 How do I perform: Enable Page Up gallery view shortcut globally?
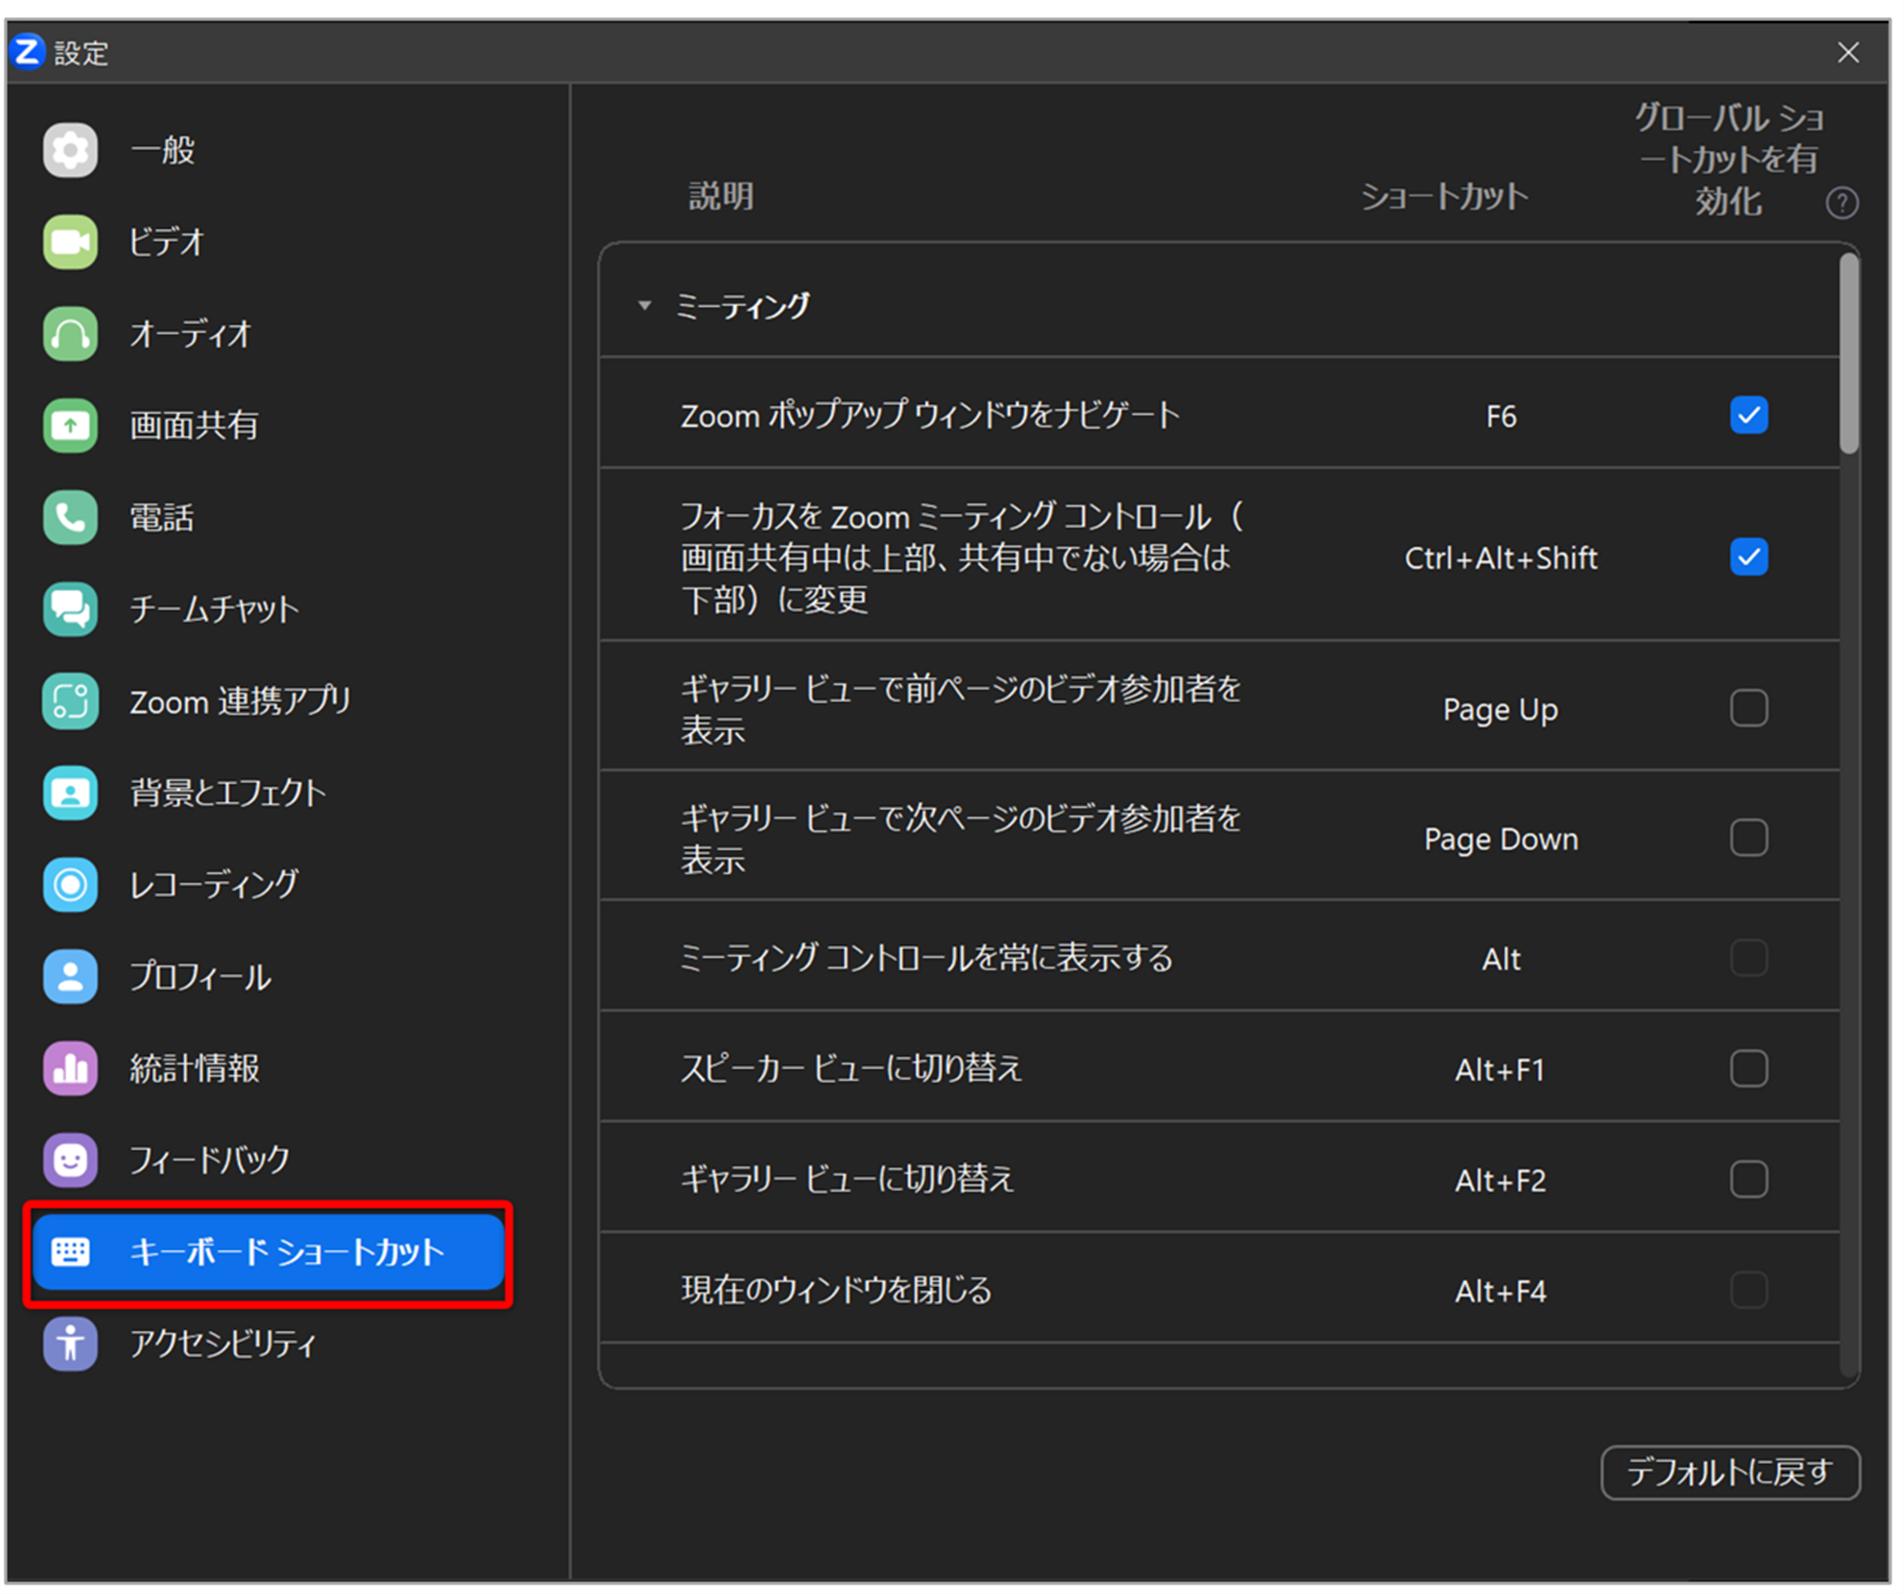point(1748,708)
